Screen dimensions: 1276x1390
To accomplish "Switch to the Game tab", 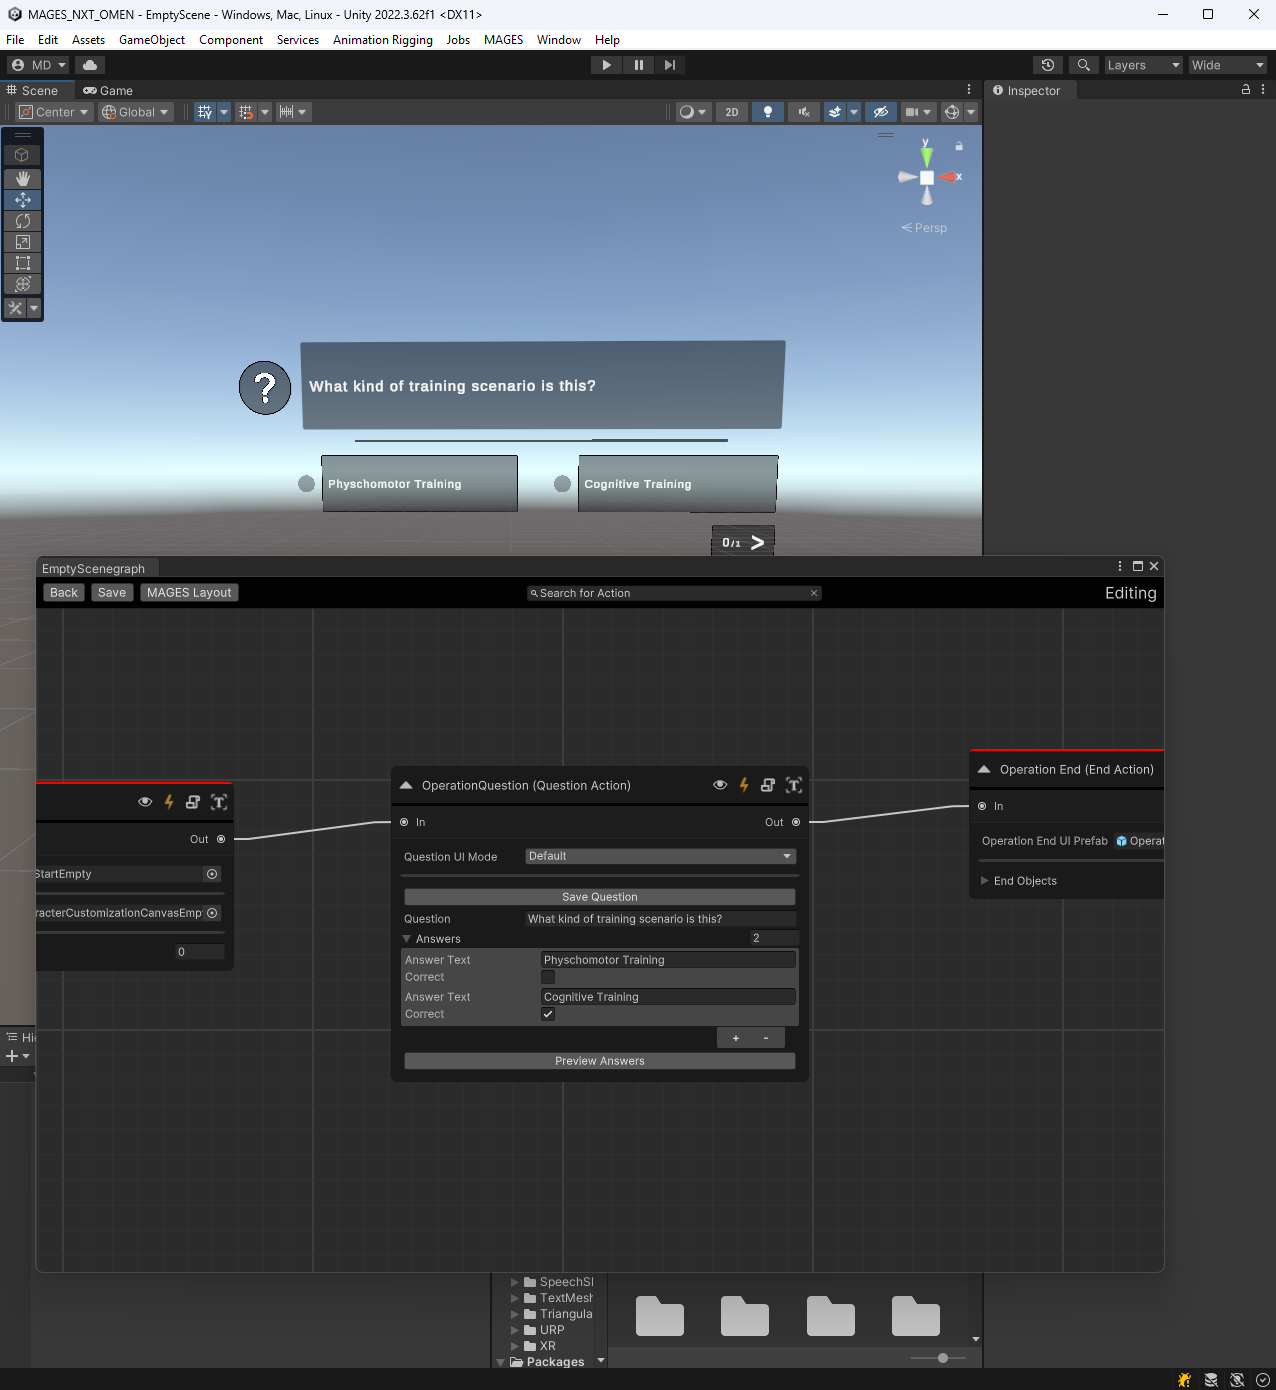I will pos(107,90).
